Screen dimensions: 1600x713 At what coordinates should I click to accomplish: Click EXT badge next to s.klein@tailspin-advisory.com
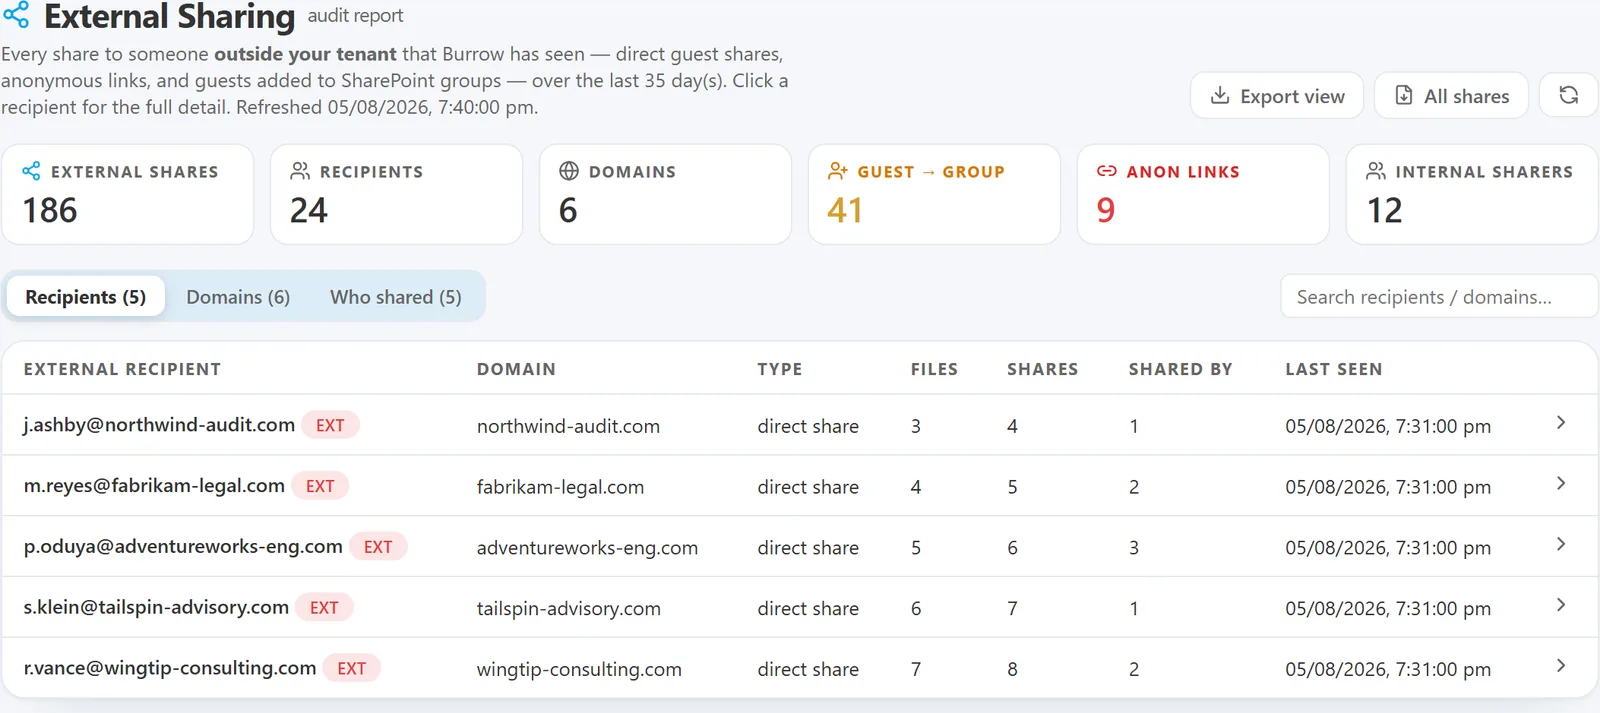[324, 608]
